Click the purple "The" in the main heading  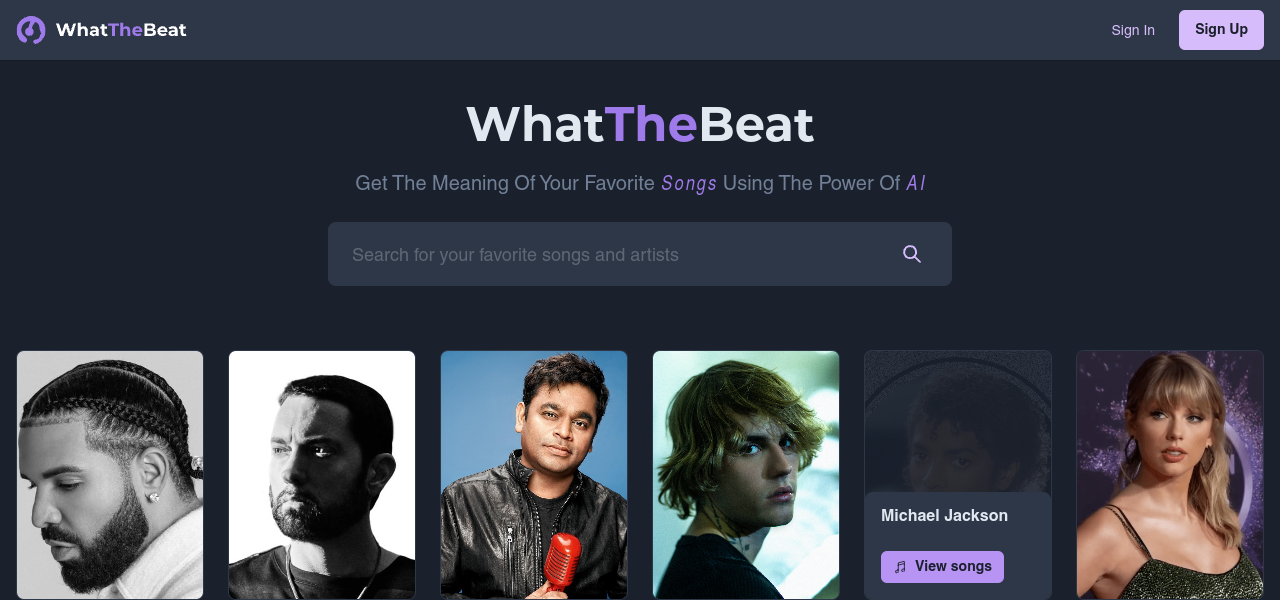(651, 125)
